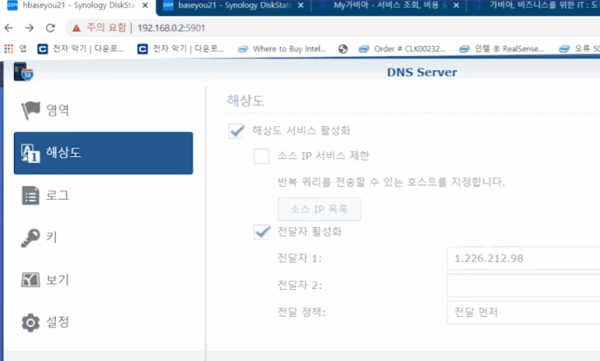Image resolution: width=600 pixels, height=361 pixels.
Task: Click the flag icon beside 영역
Action: (x=30, y=110)
